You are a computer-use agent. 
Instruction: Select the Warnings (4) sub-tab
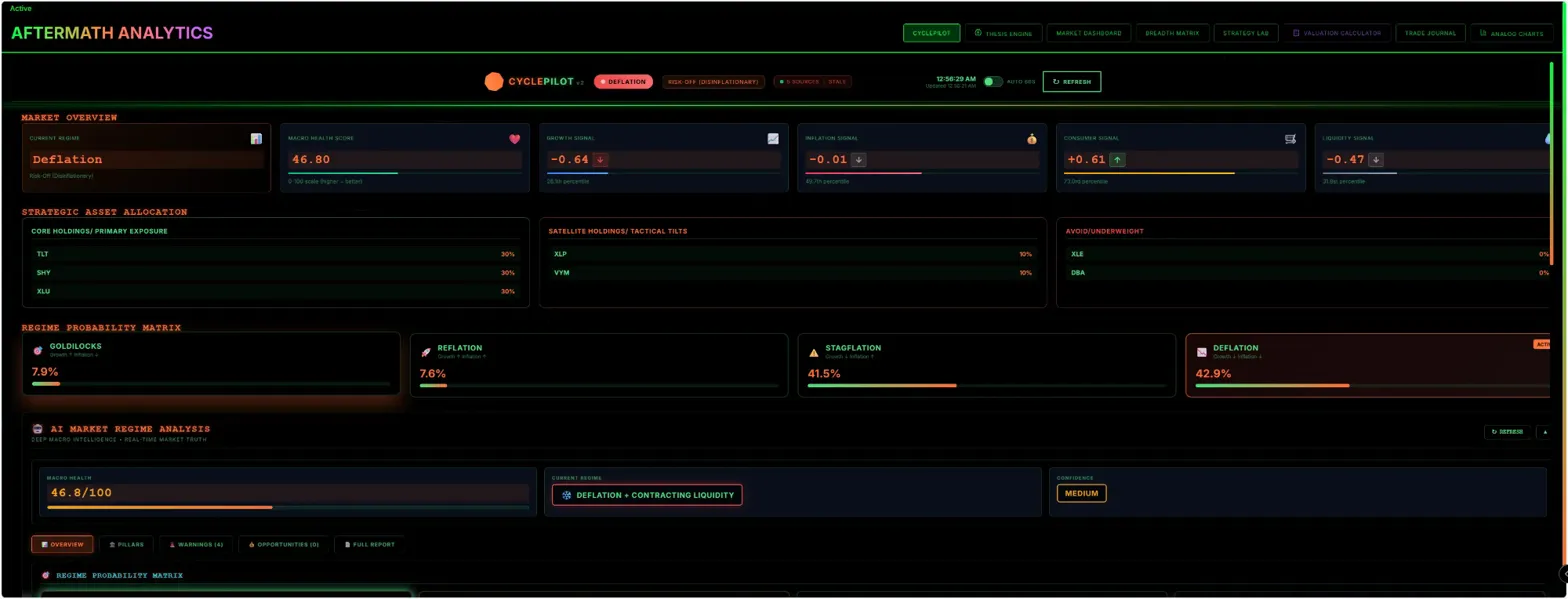point(195,544)
